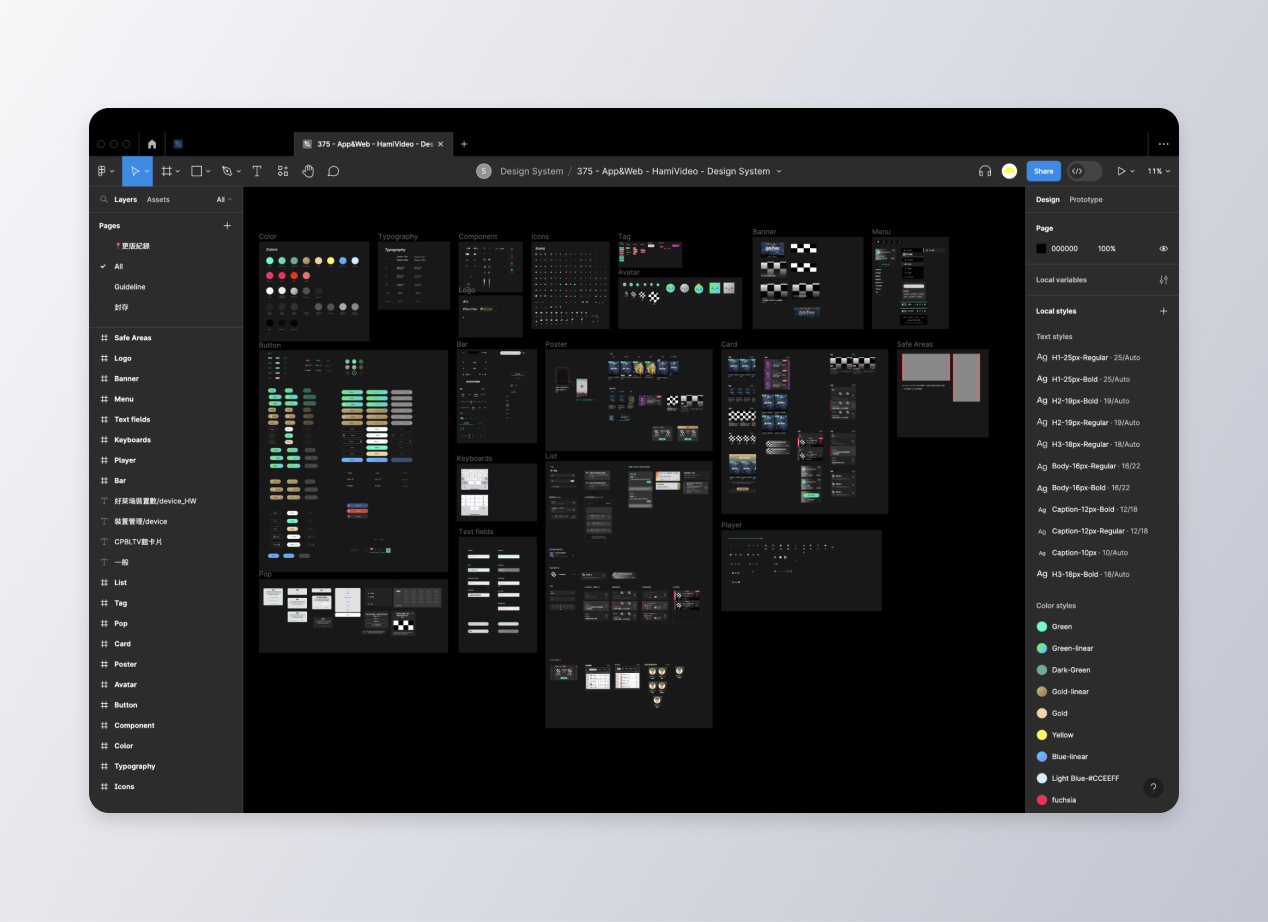Click the headphones audio icon
The image size is (1268, 922).
[x=984, y=171]
